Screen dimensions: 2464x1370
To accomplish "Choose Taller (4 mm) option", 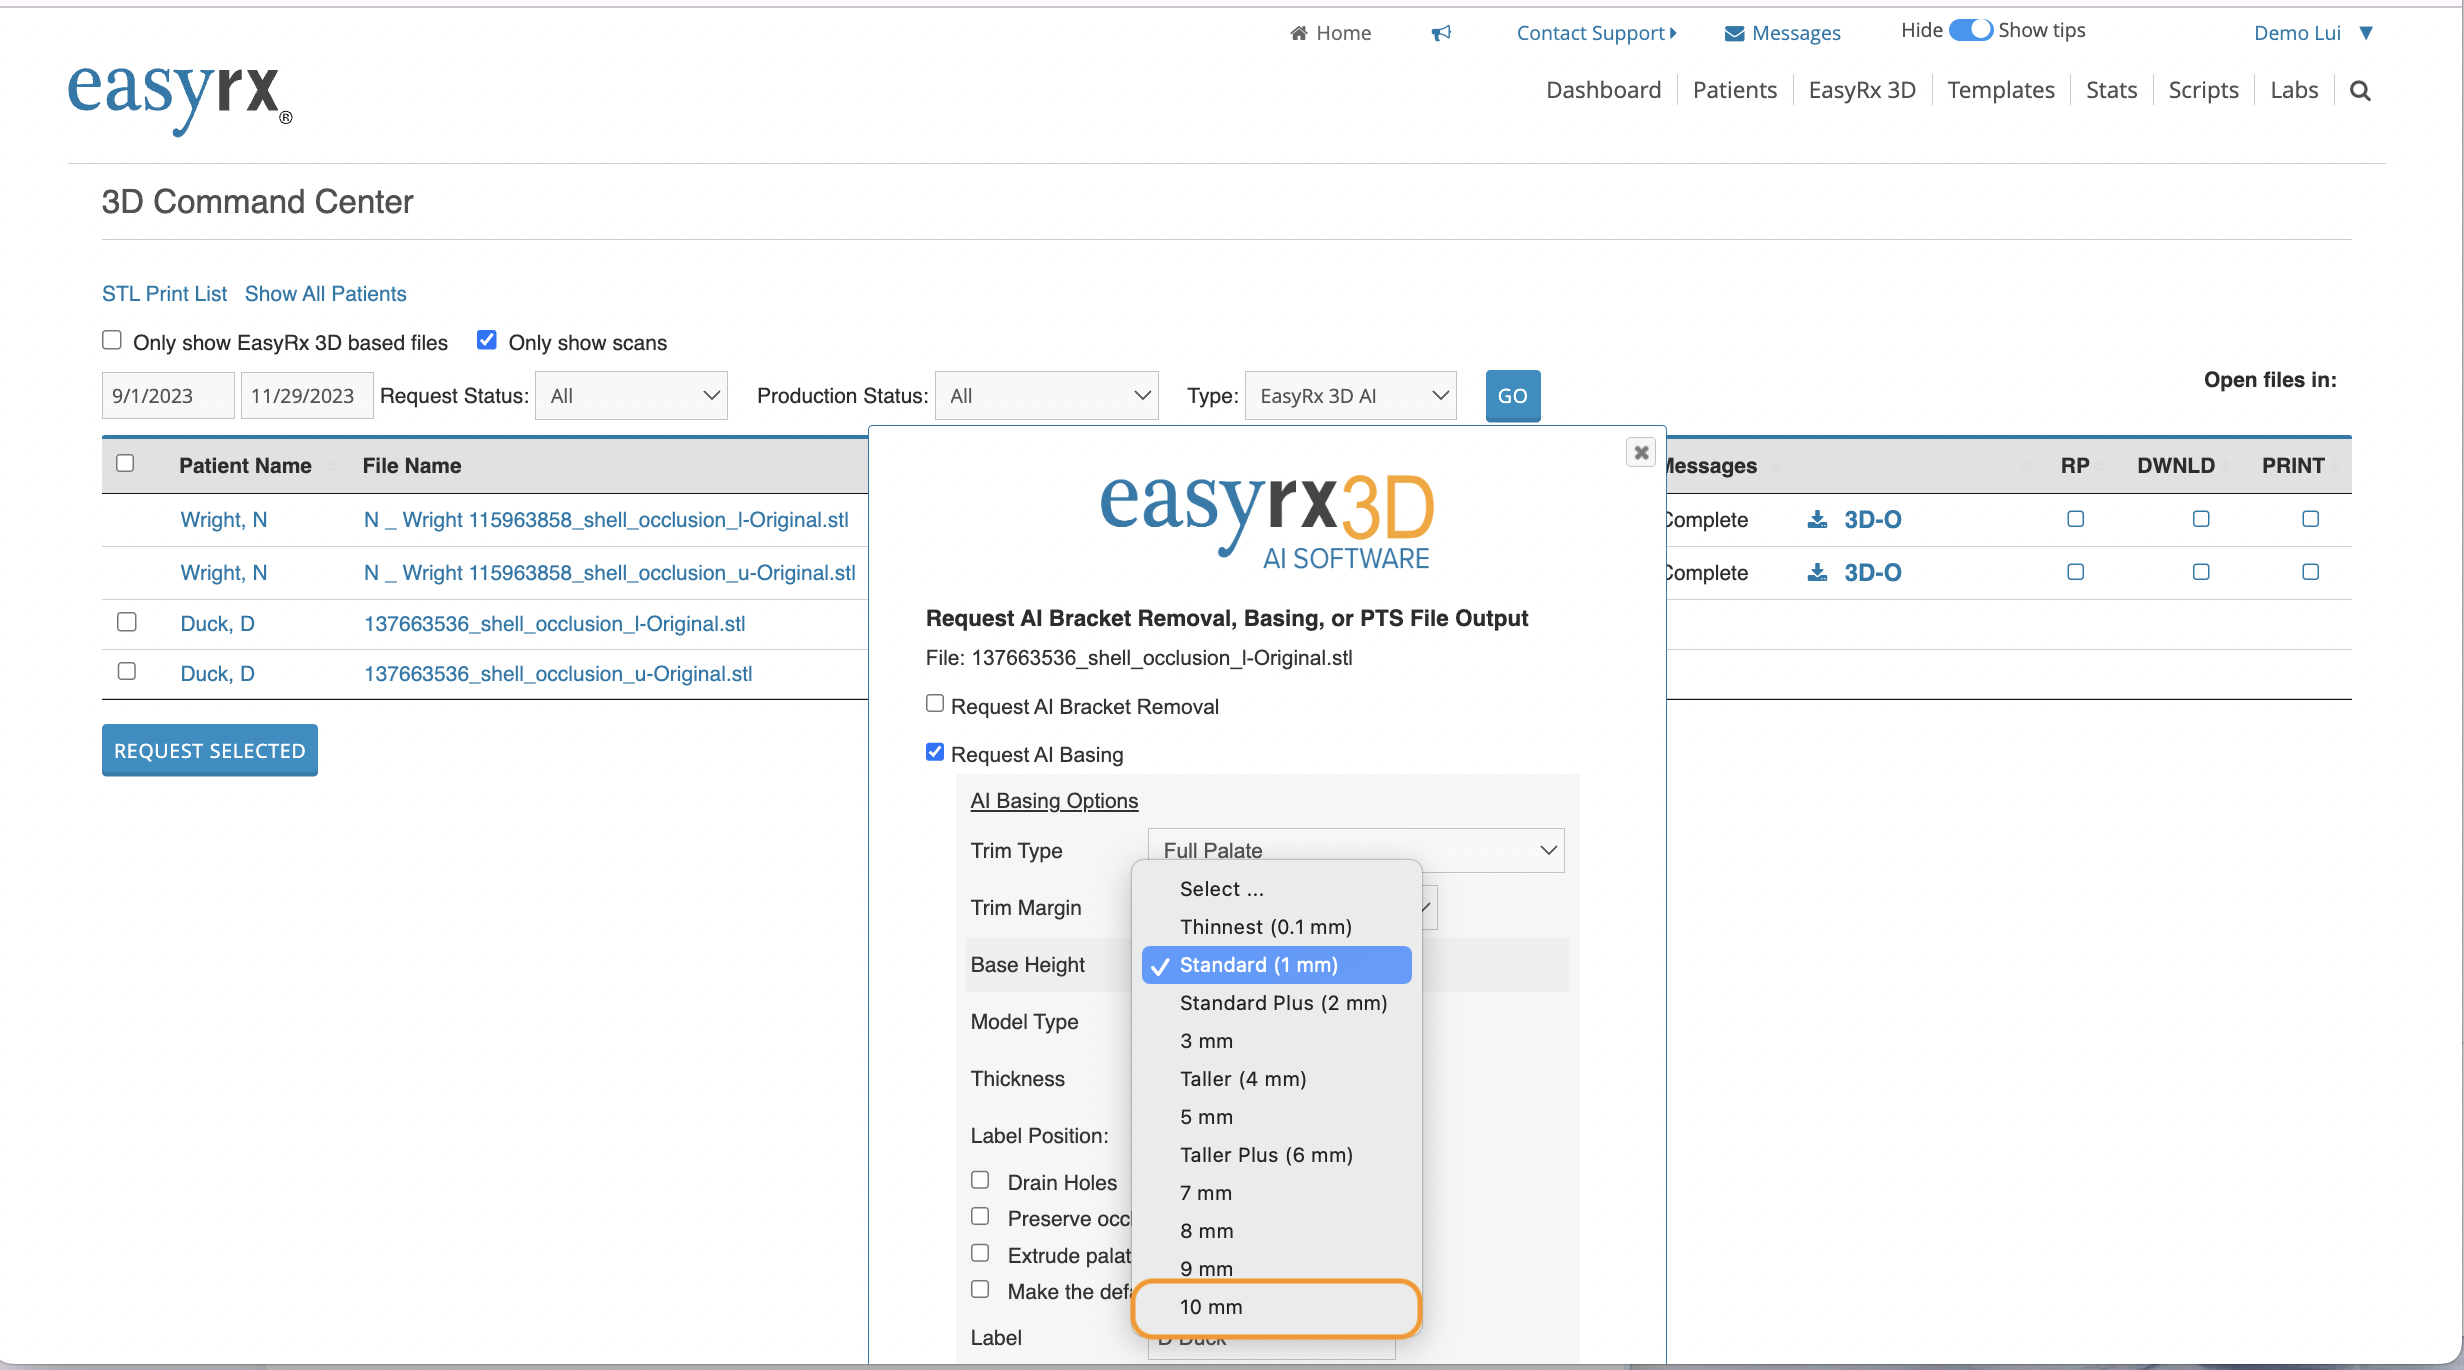I will point(1277,1079).
